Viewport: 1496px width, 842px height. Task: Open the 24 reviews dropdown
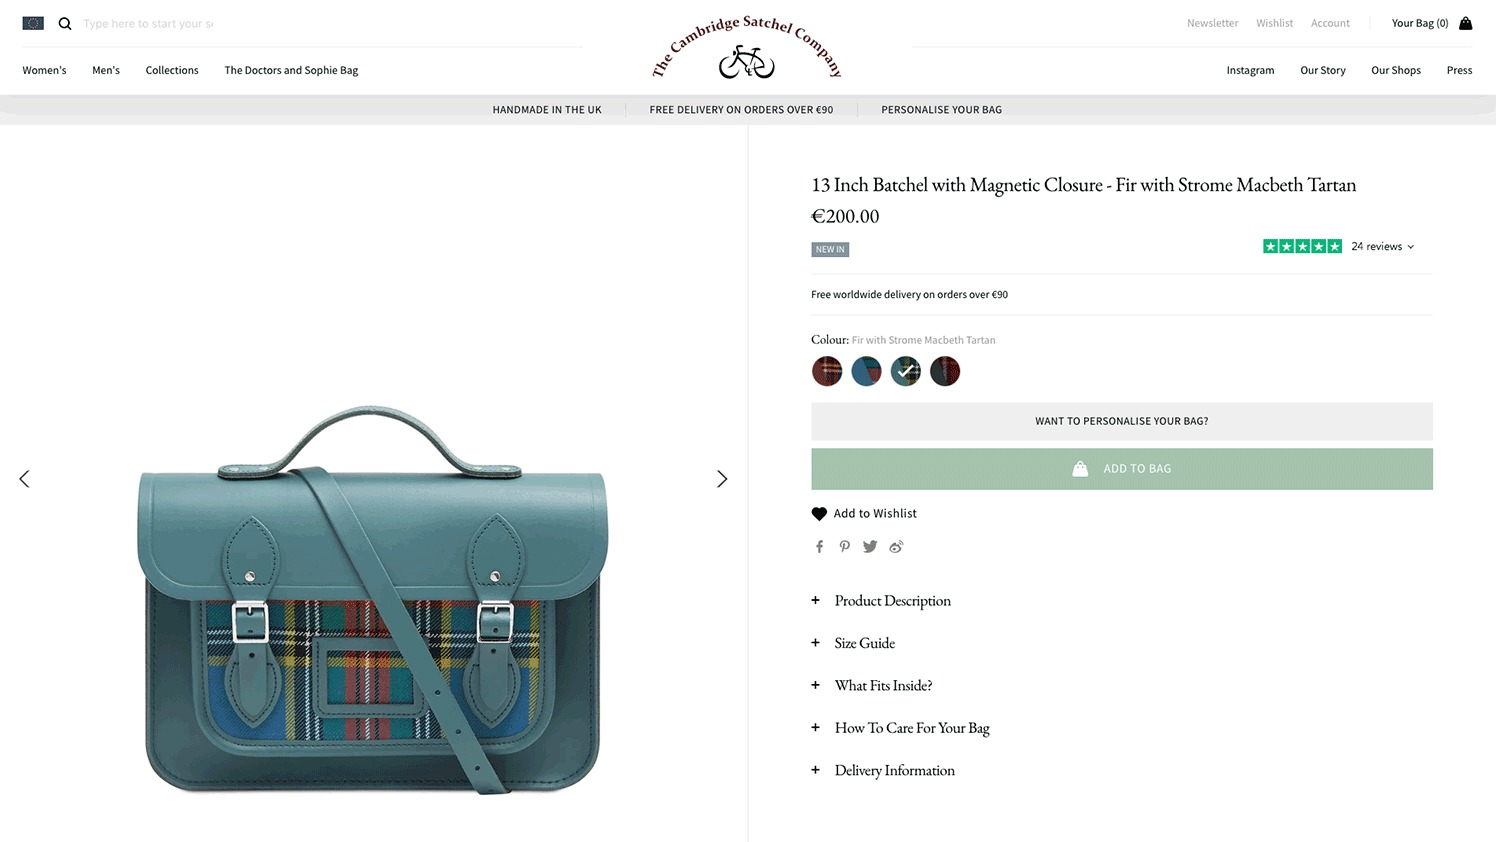(x=1383, y=246)
